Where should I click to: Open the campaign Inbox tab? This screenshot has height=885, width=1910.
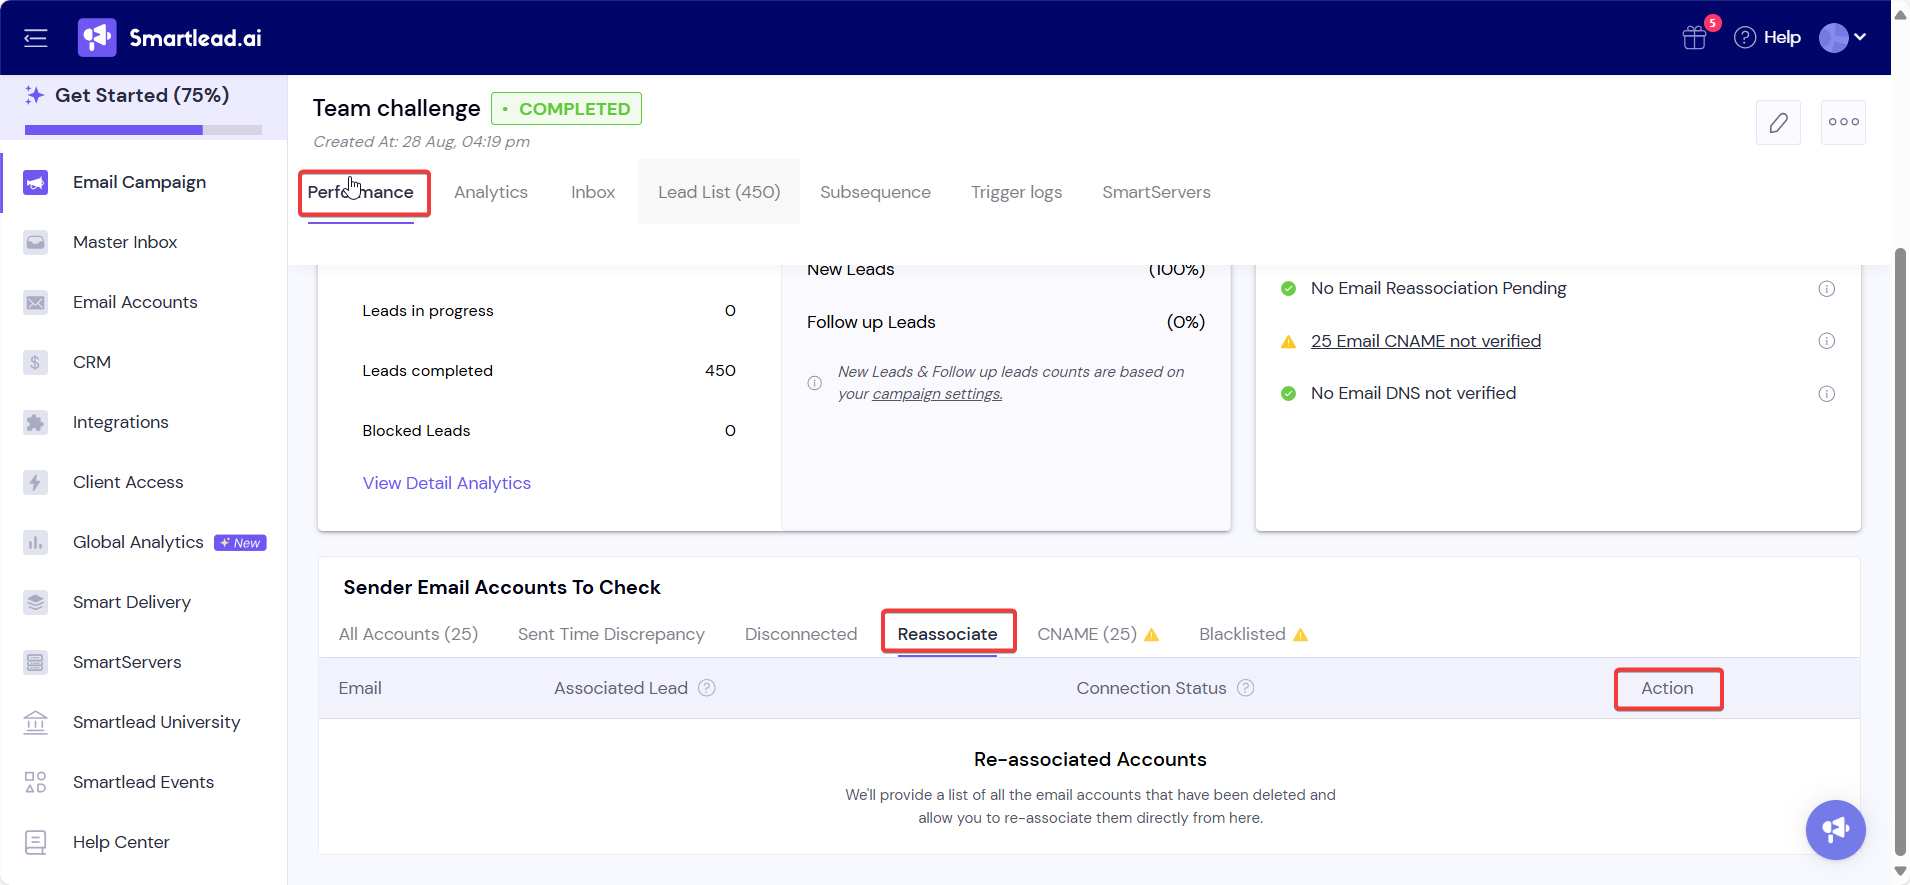click(593, 192)
